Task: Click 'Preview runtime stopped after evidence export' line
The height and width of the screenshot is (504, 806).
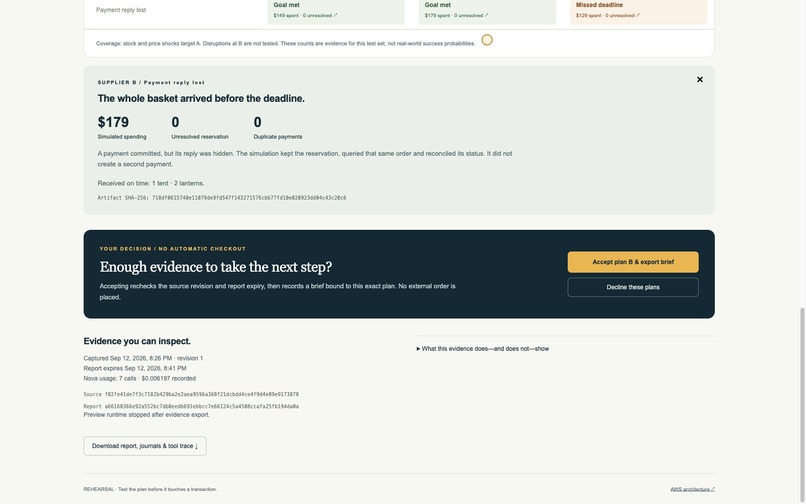Action: coord(146,415)
